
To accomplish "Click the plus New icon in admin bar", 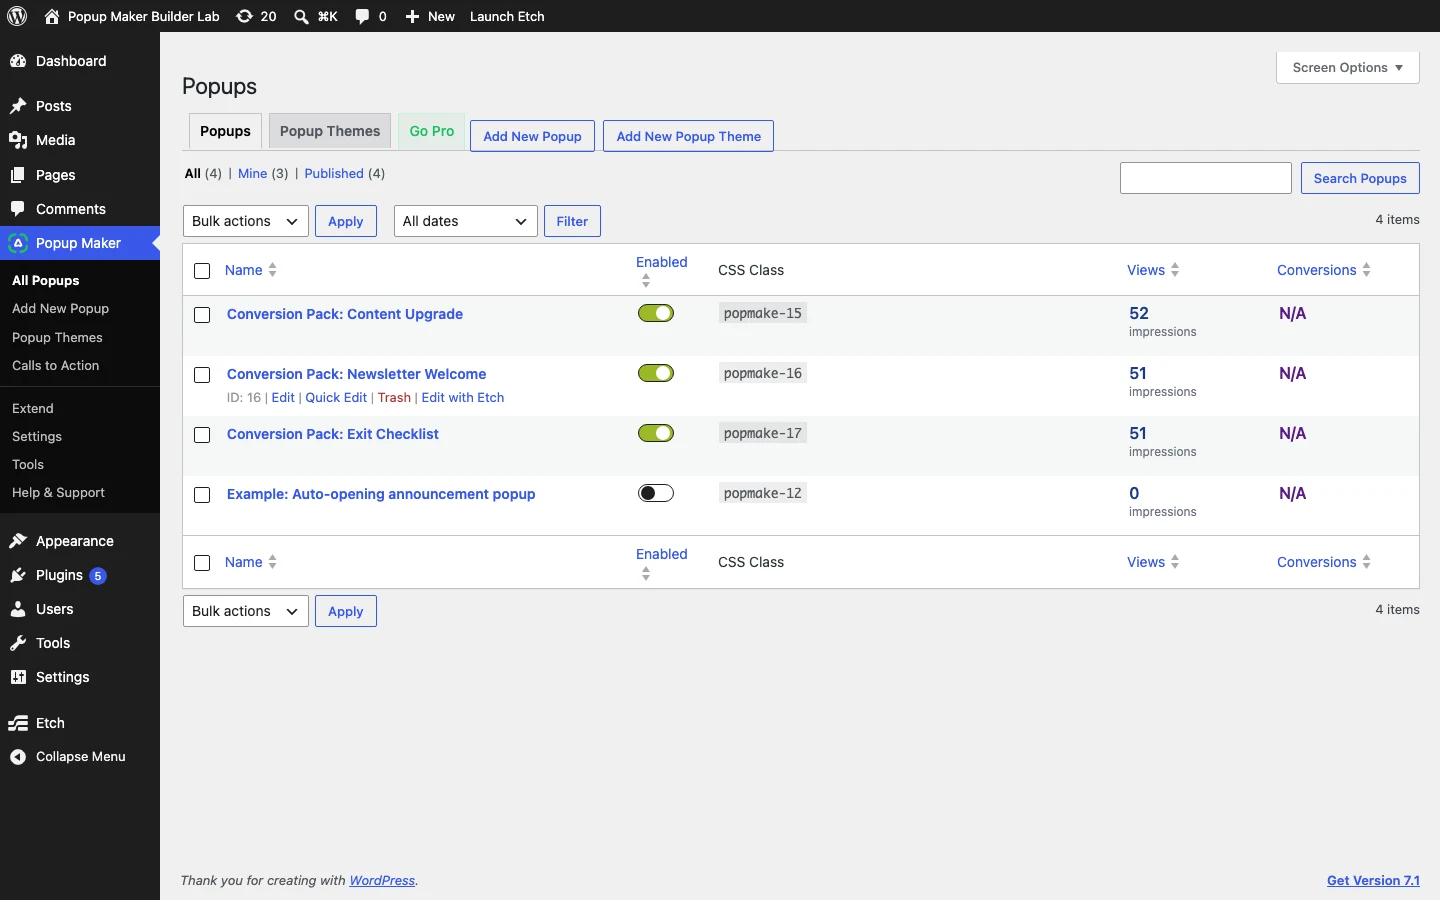I will [412, 16].
